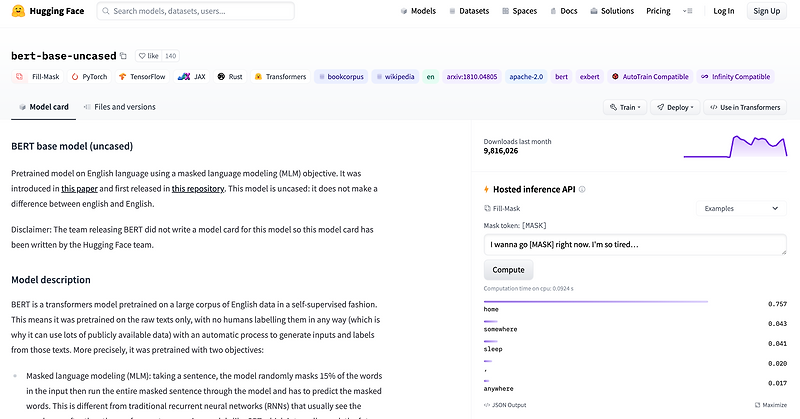Screen dimensions: 800x419
Task: Select the TensorFlow tag
Action: click(143, 76)
